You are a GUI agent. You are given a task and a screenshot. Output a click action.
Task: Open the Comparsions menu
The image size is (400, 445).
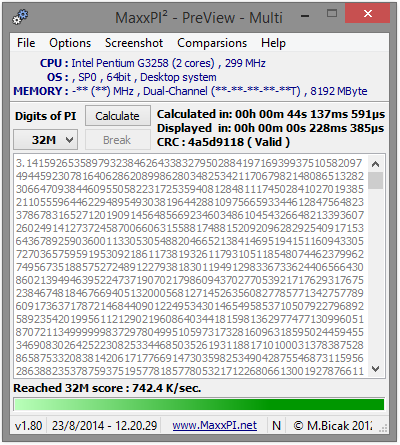(x=212, y=43)
